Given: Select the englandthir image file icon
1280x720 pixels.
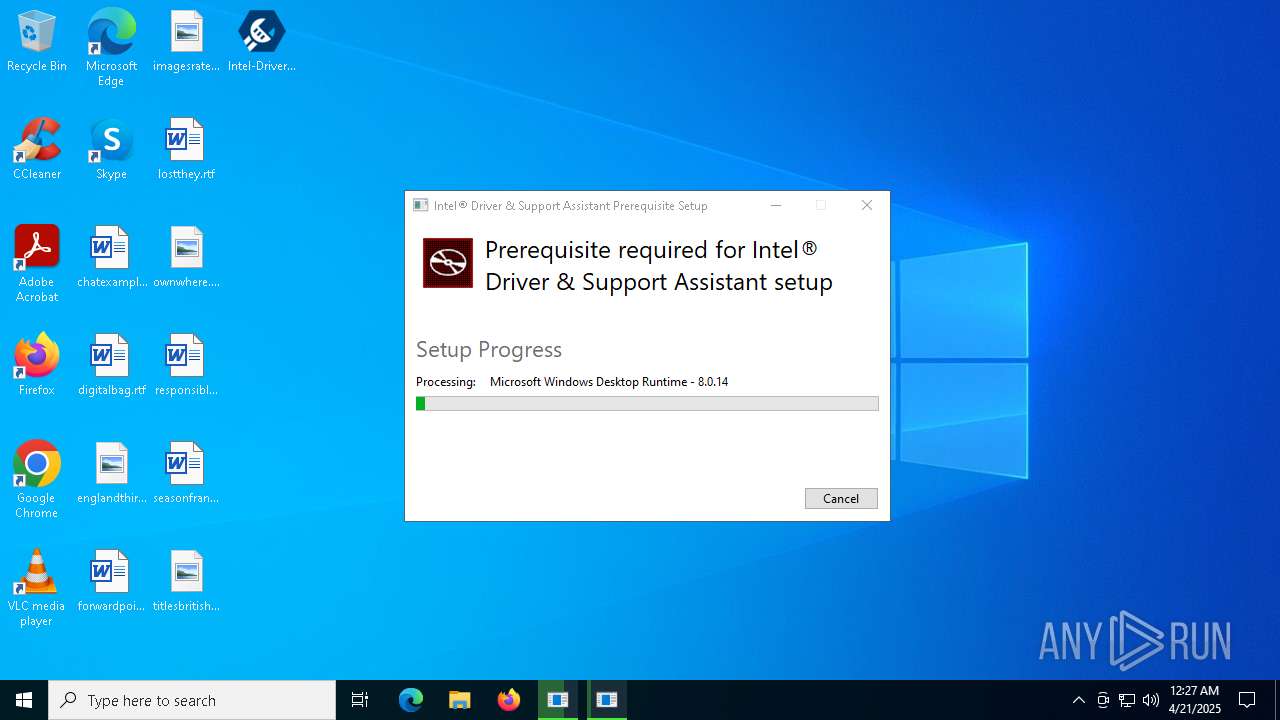Looking at the screenshot, I should coord(111,473).
